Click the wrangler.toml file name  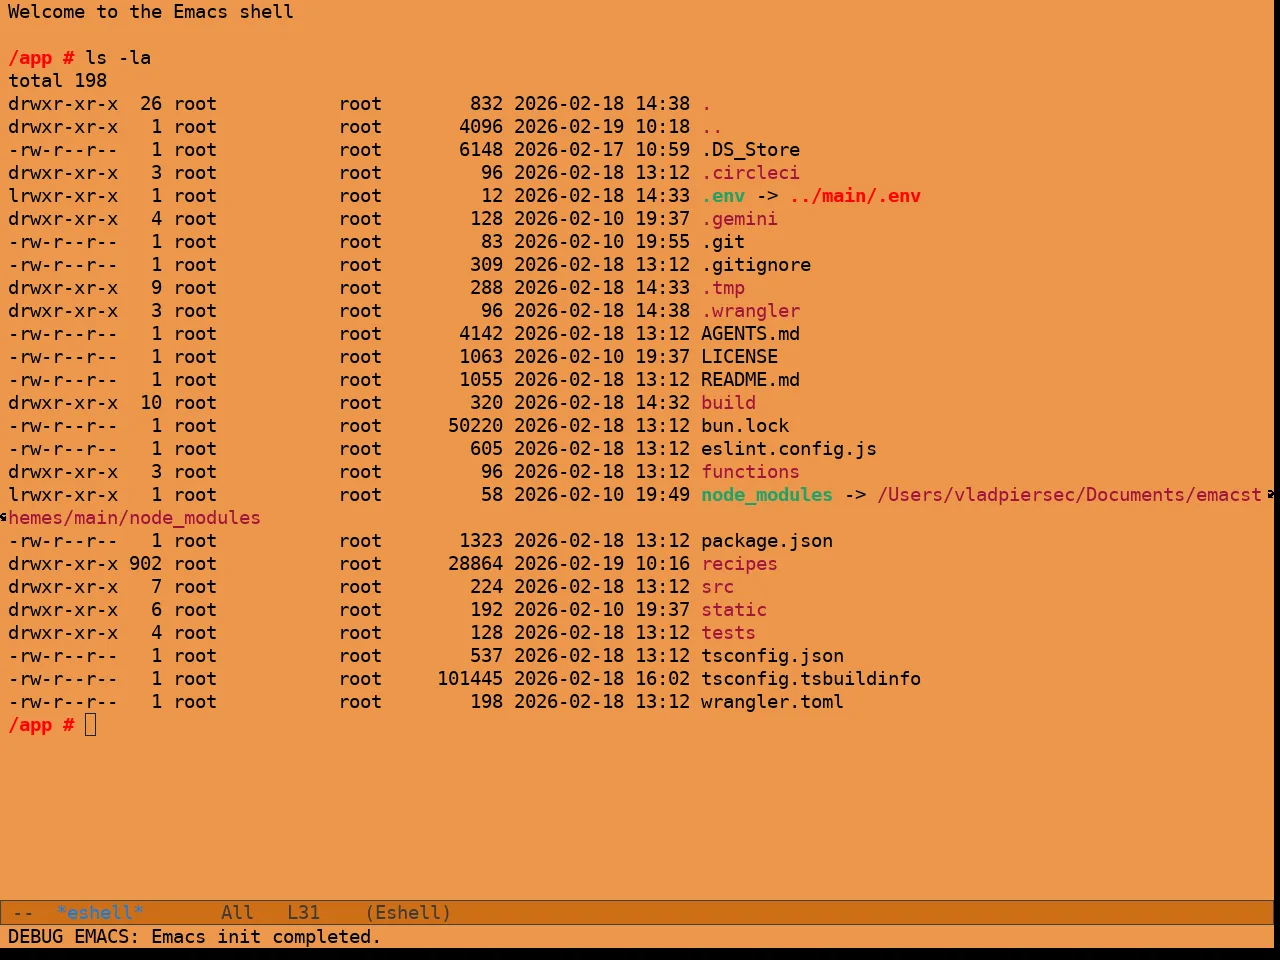click(773, 702)
